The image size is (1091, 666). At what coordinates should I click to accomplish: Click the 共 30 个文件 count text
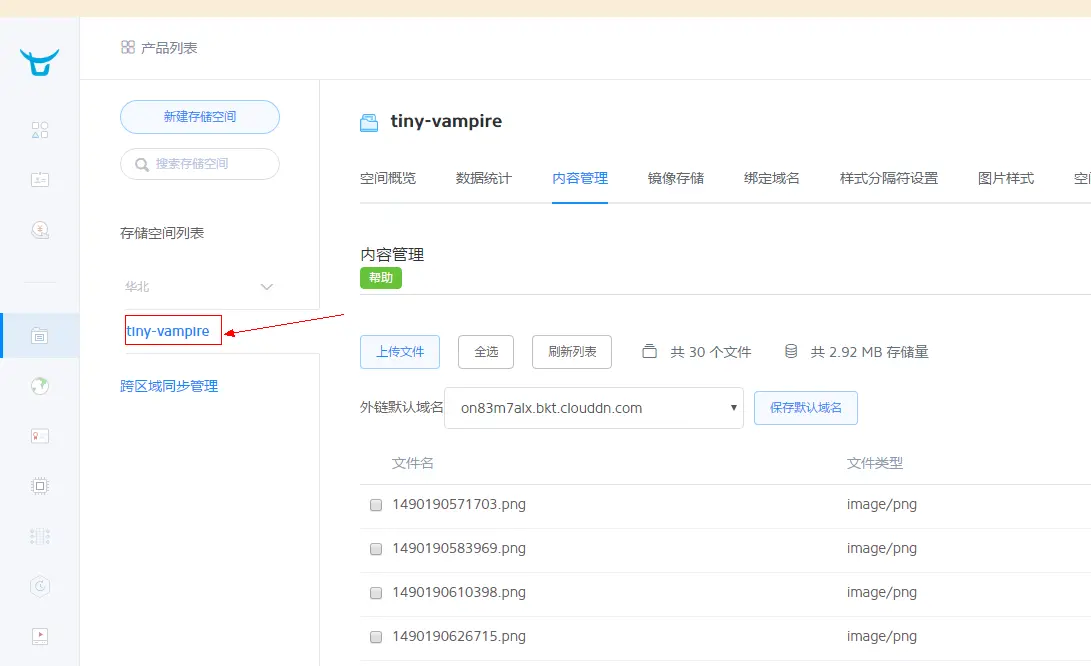710,352
